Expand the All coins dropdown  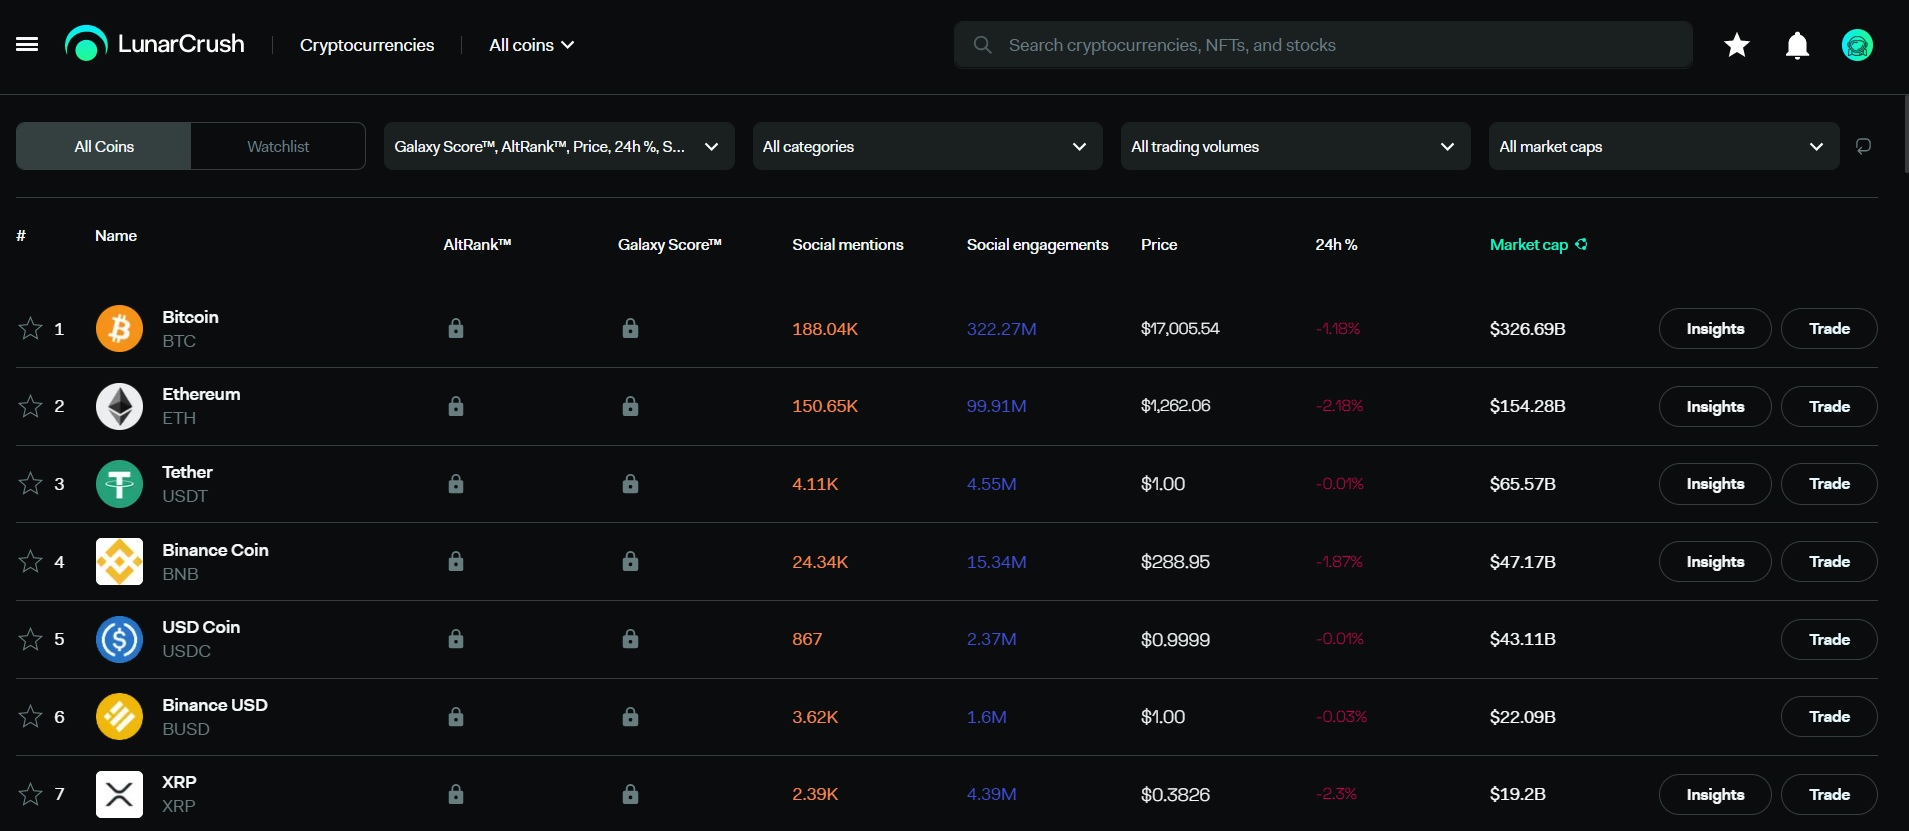[x=531, y=45]
